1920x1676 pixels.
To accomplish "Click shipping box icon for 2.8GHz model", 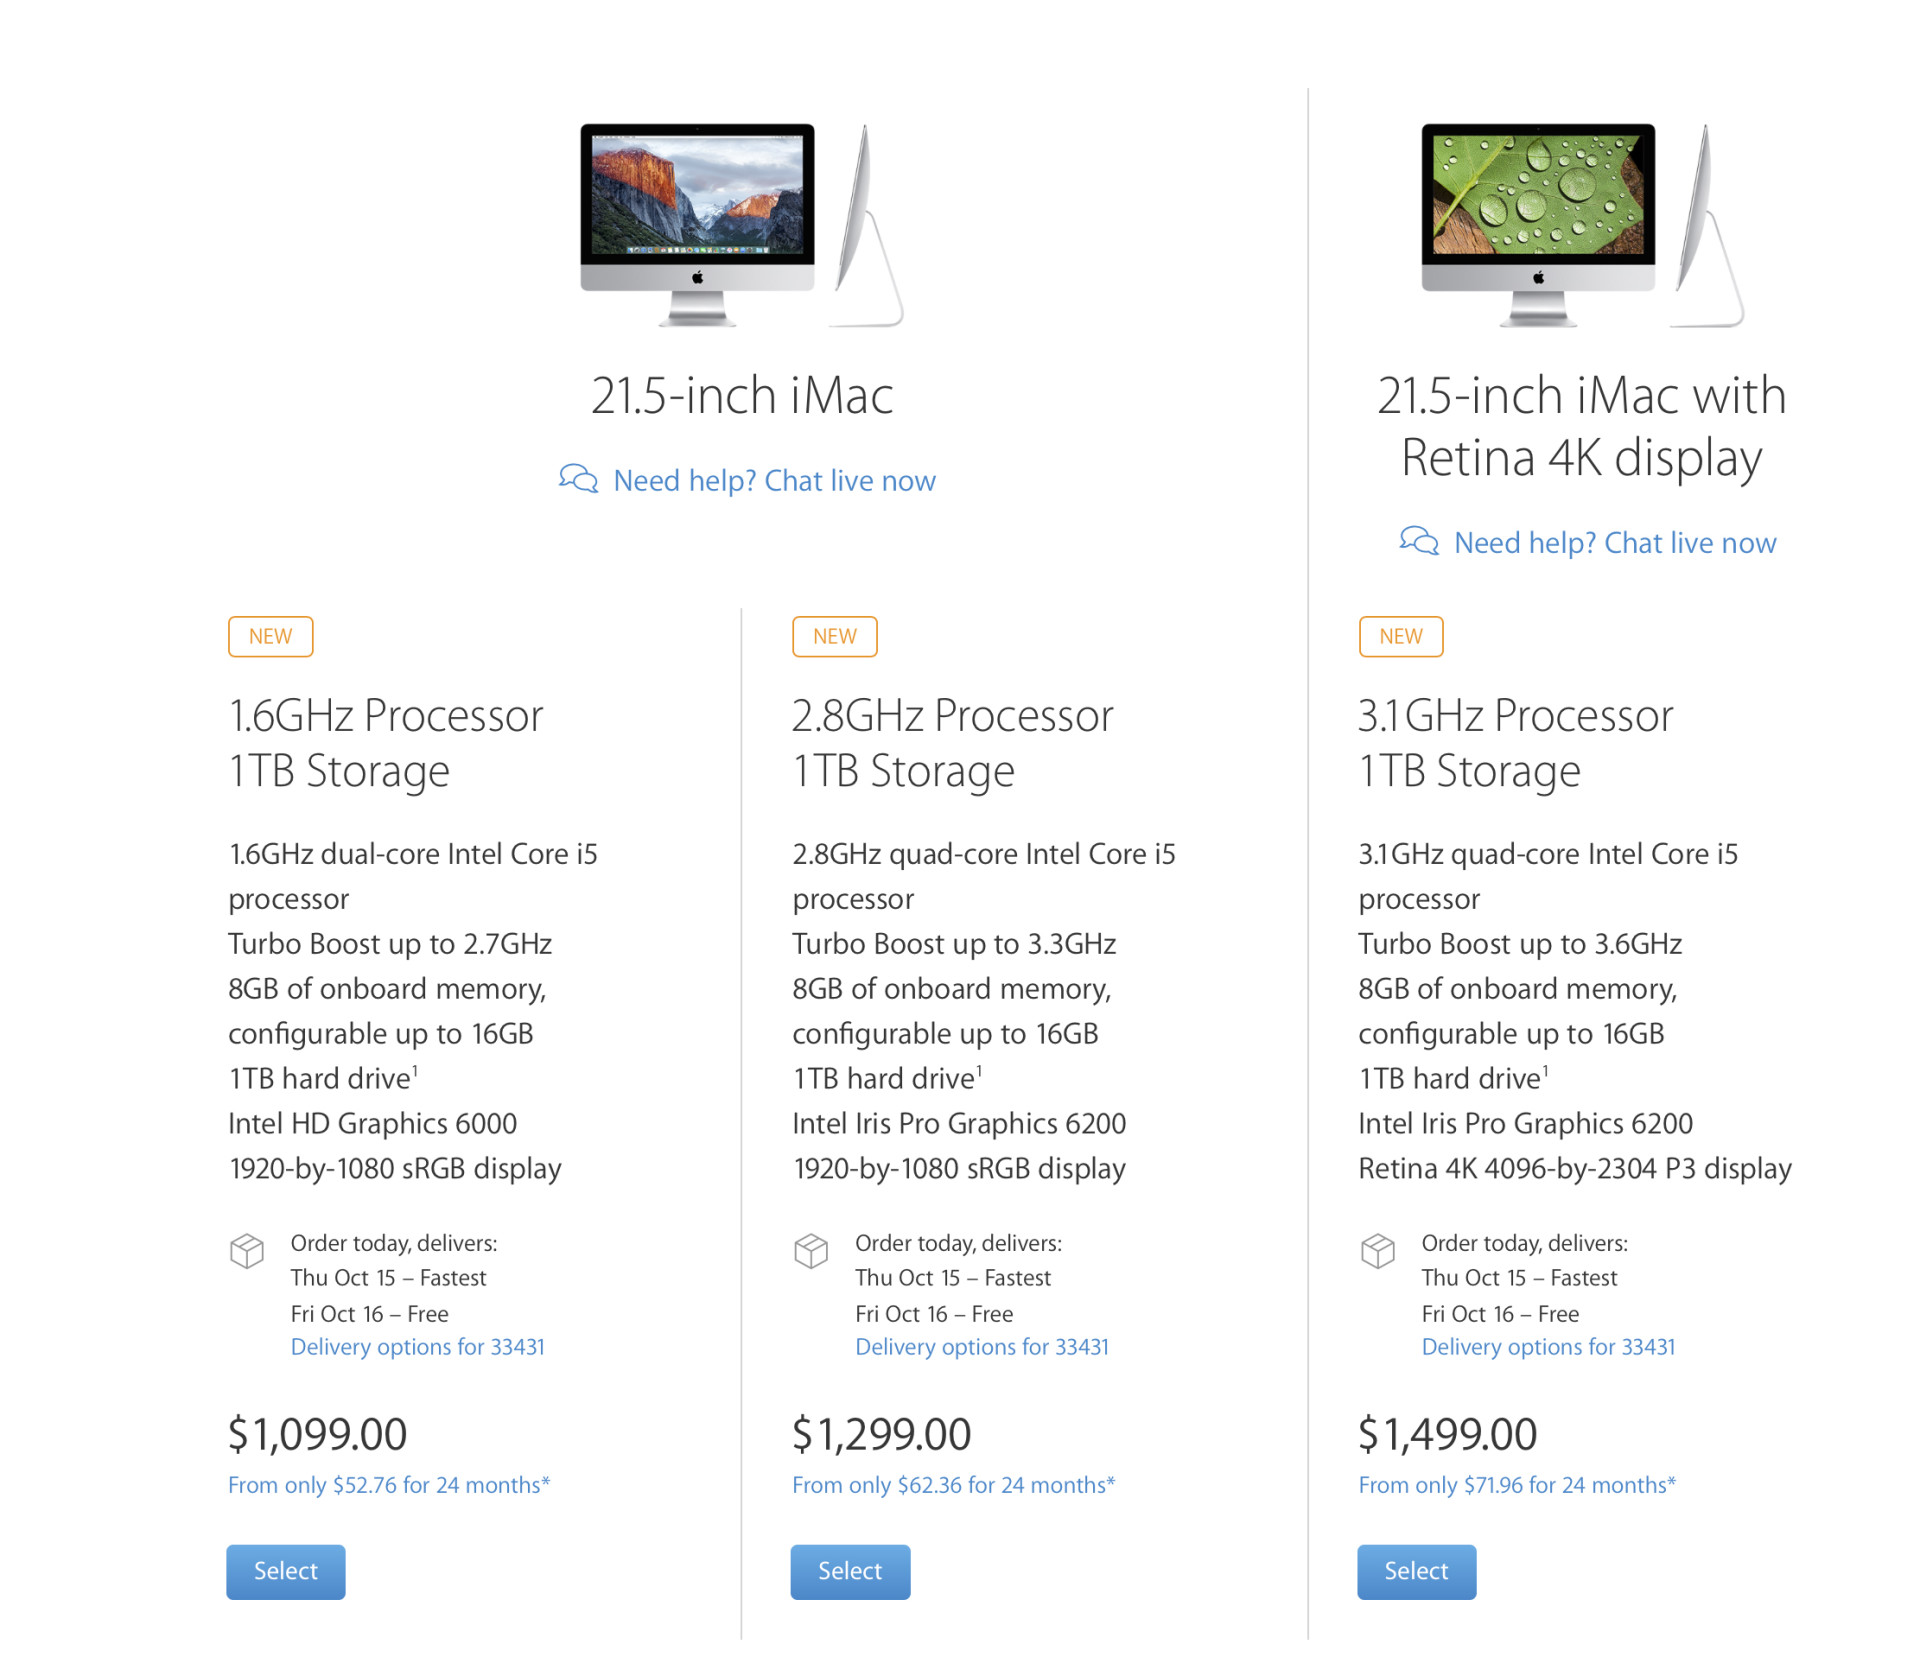I will pos(811,1251).
